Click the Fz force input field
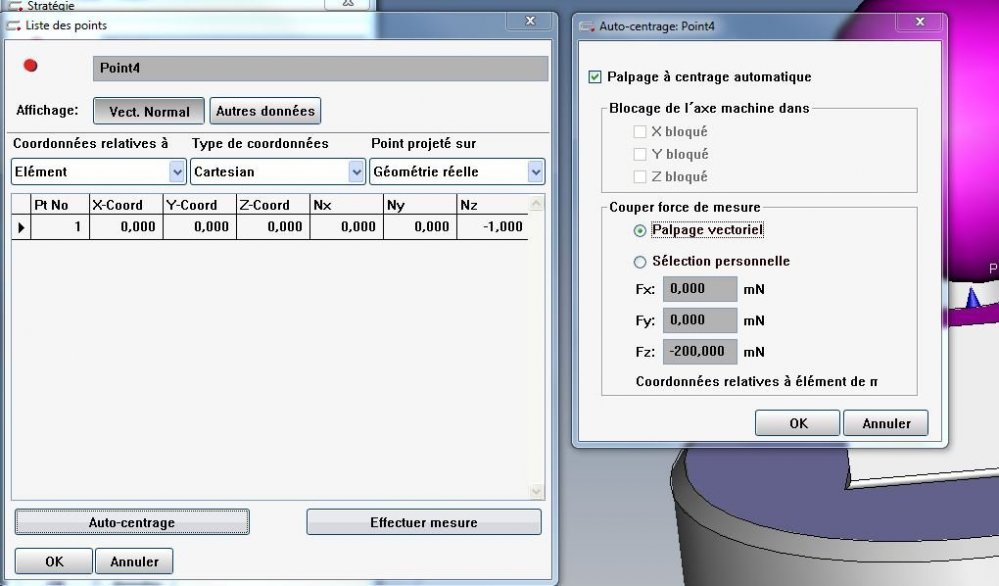This screenshot has height=586, width=999. tap(700, 352)
